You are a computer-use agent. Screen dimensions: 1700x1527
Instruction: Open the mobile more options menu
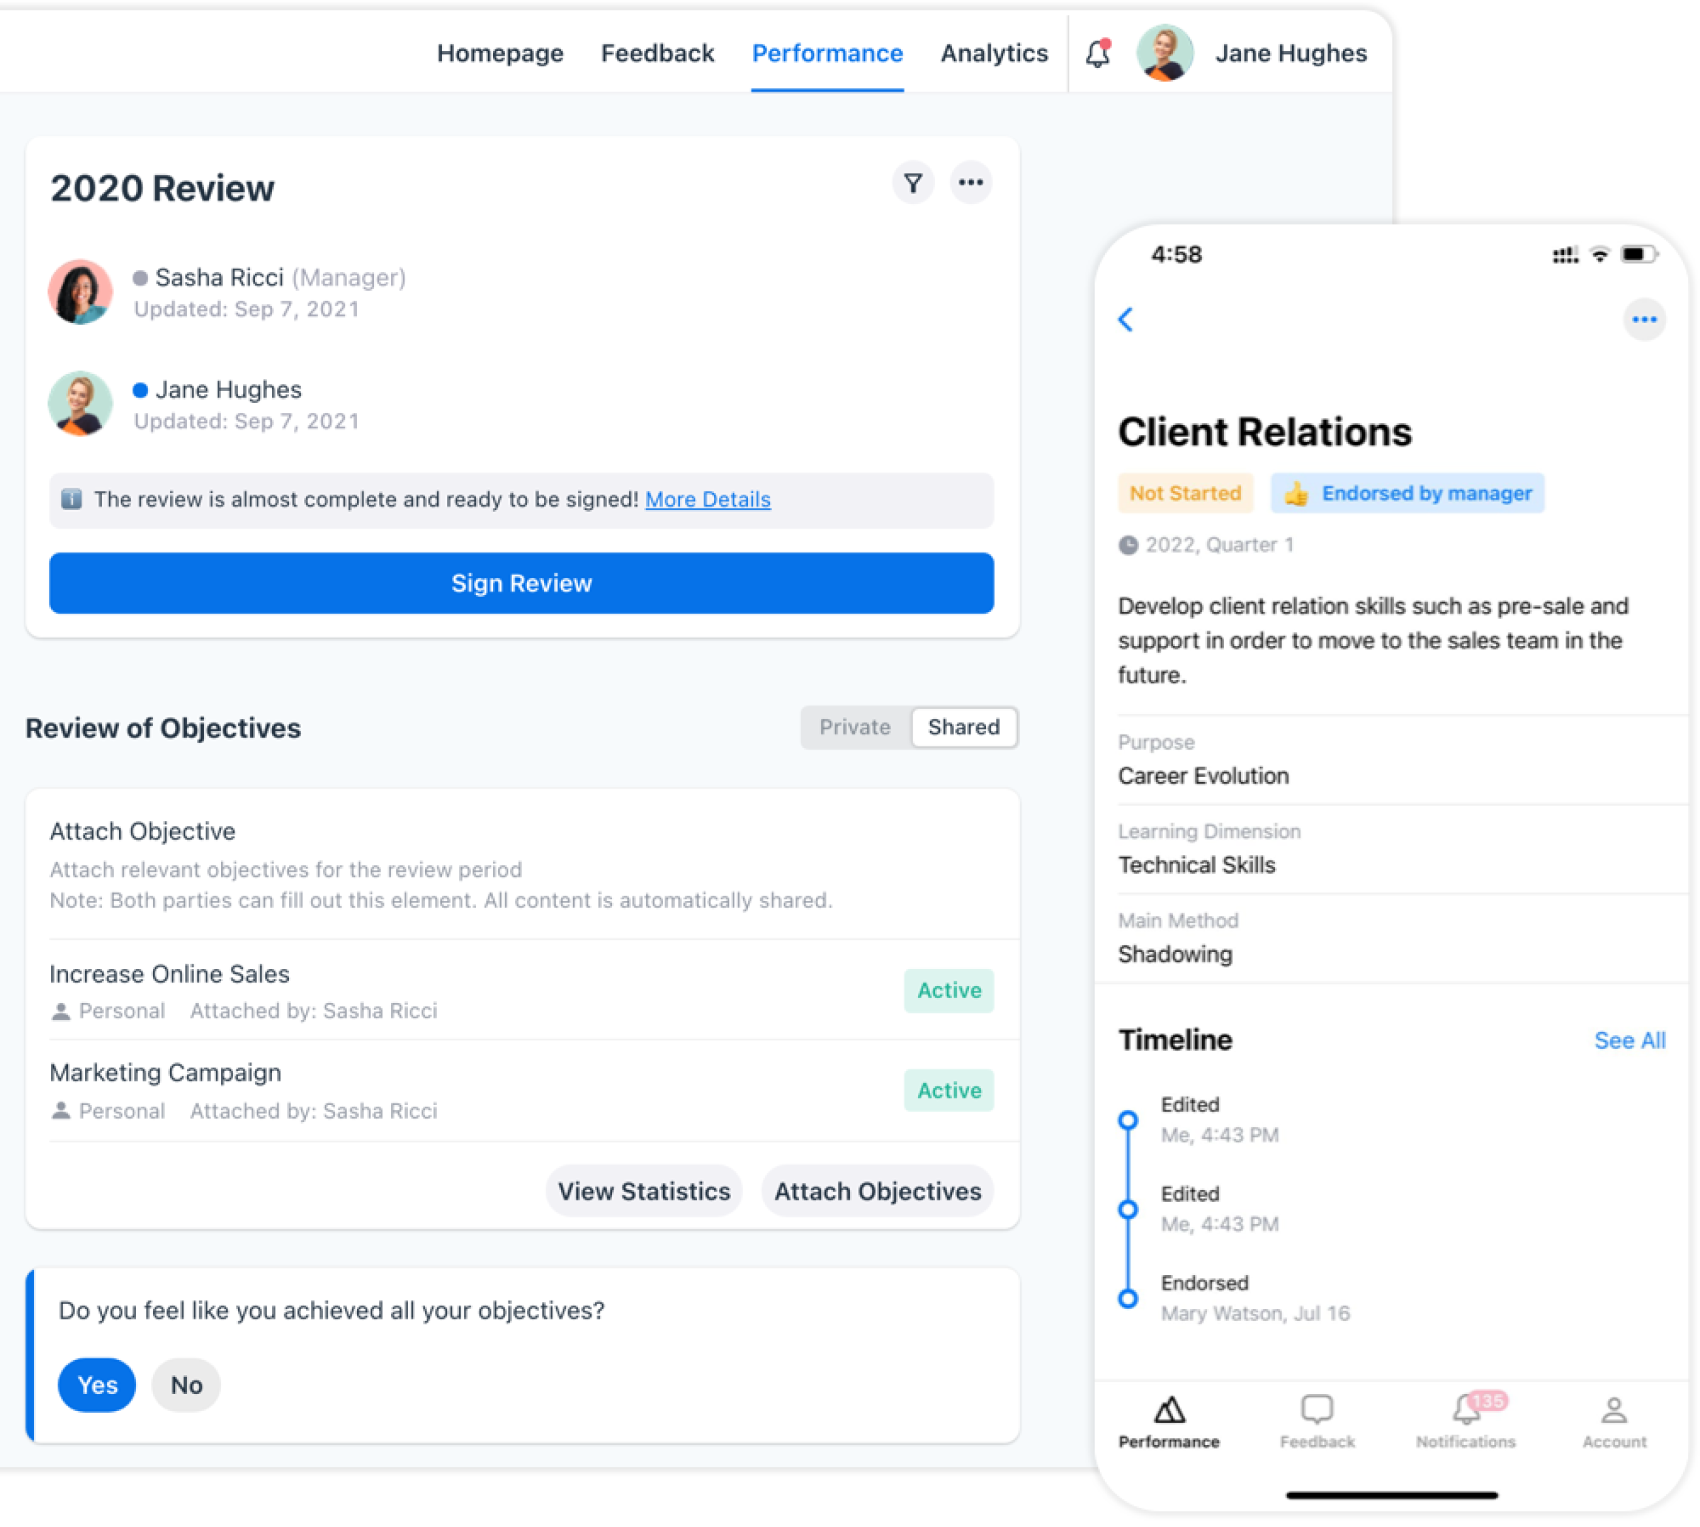coord(1644,320)
